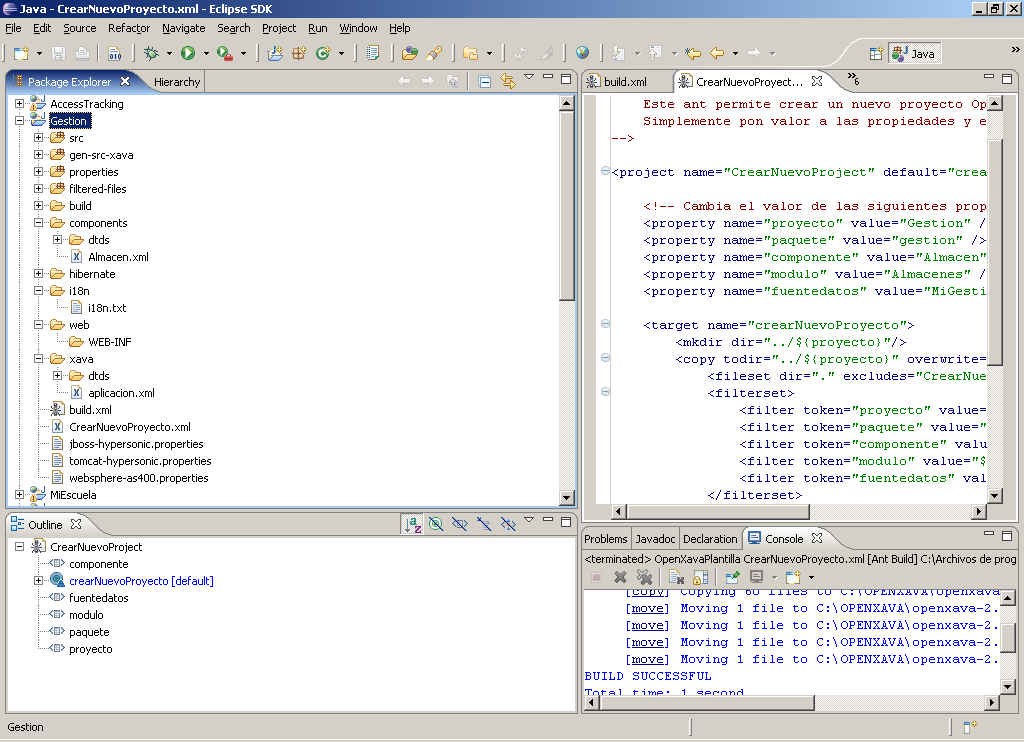
Task: Open the Run button dropdown arrow
Action: pos(206,53)
